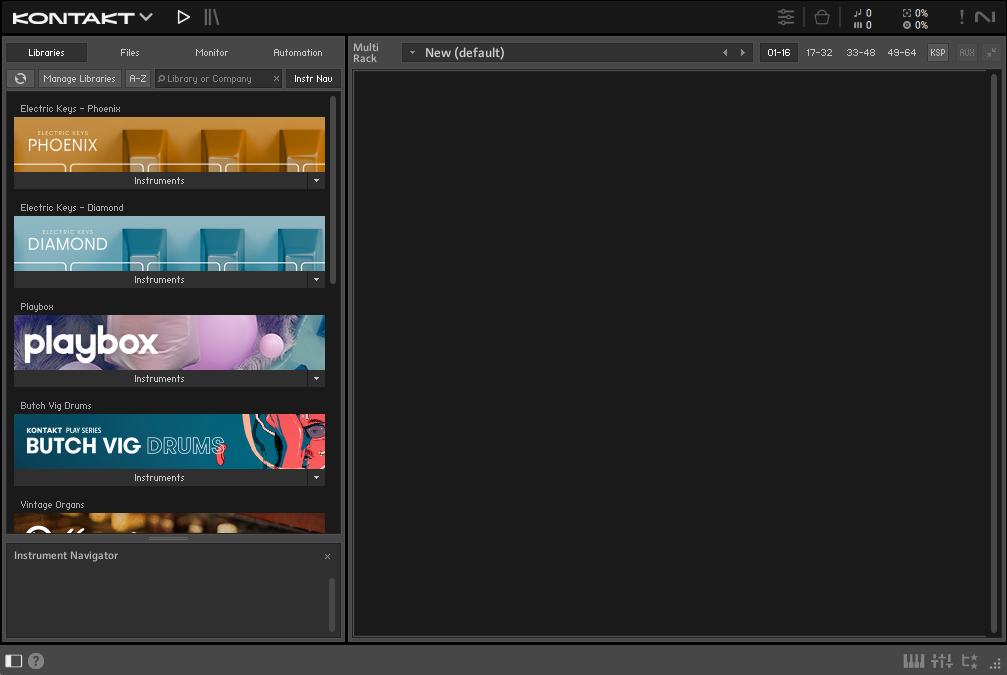Image resolution: width=1007 pixels, height=675 pixels.
Task: Show rack page 33-48
Action: click(x=861, y=53)
